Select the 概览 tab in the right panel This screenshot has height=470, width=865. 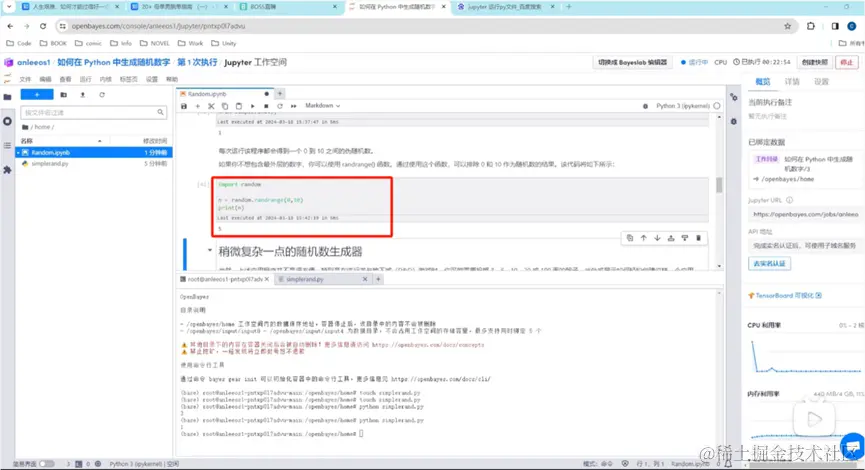coord(763,82)
